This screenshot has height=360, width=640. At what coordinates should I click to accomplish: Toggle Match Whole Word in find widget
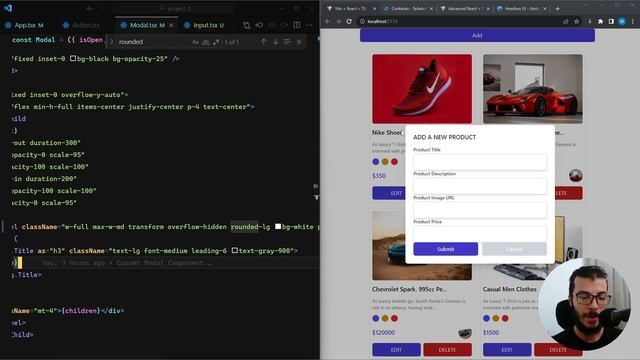(206, 42)
